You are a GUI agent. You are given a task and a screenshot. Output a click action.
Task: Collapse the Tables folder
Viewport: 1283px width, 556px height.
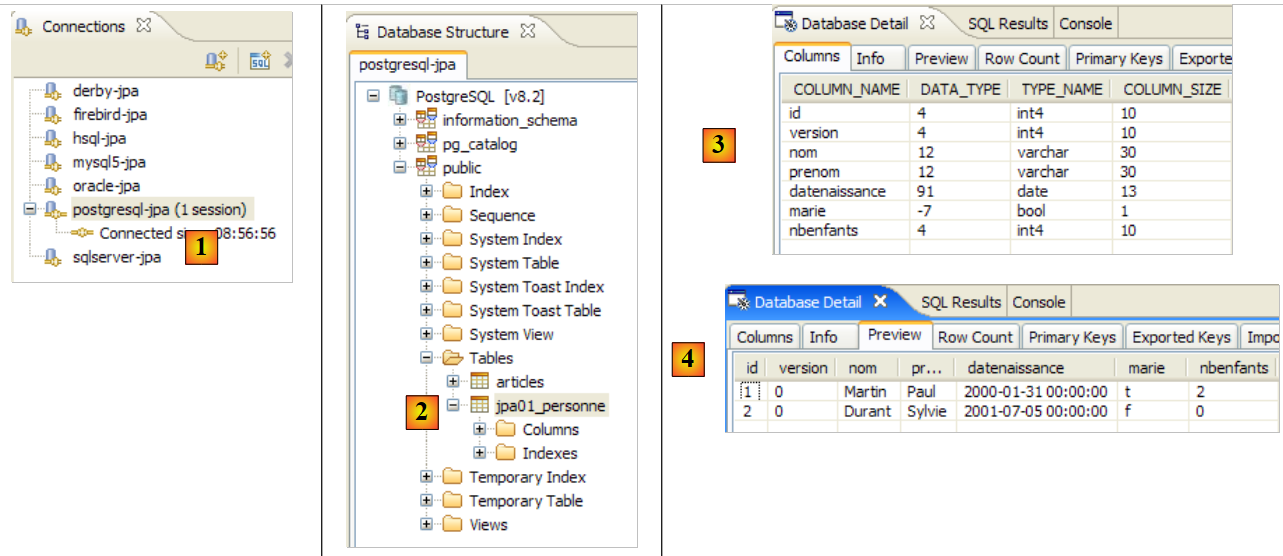(427, 358)
